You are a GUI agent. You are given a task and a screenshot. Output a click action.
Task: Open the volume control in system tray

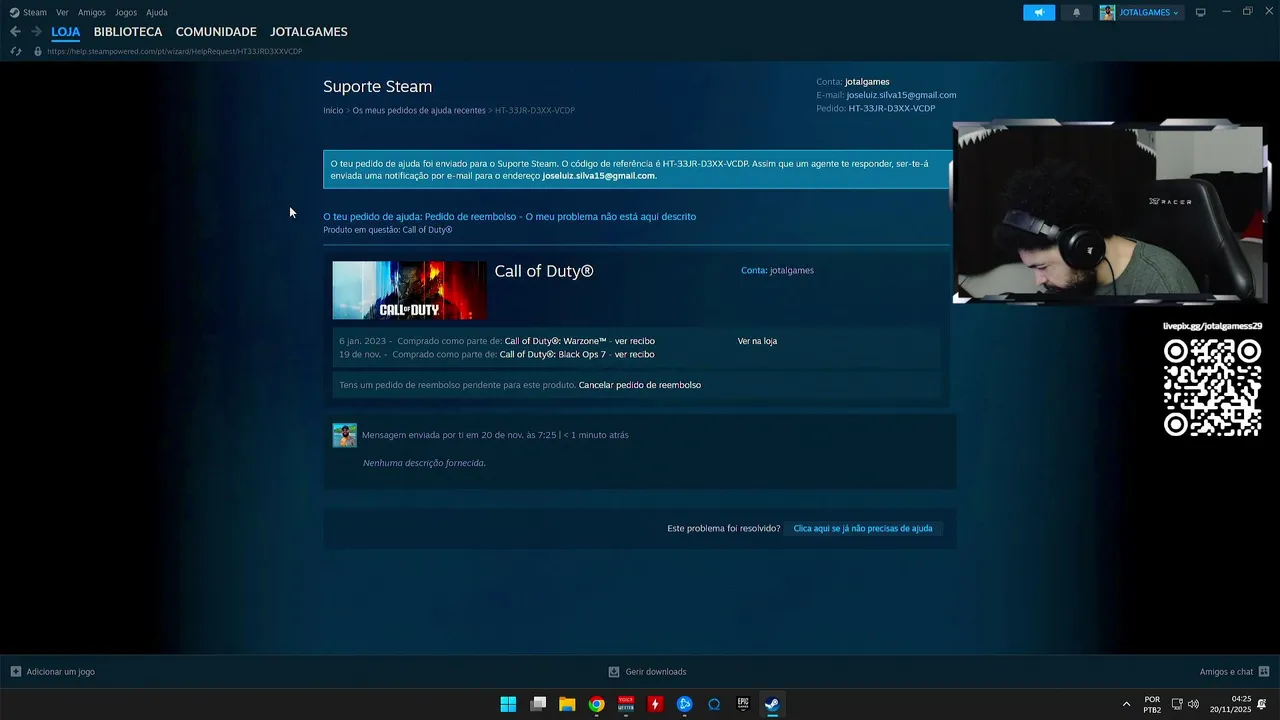coord(1193,704)
